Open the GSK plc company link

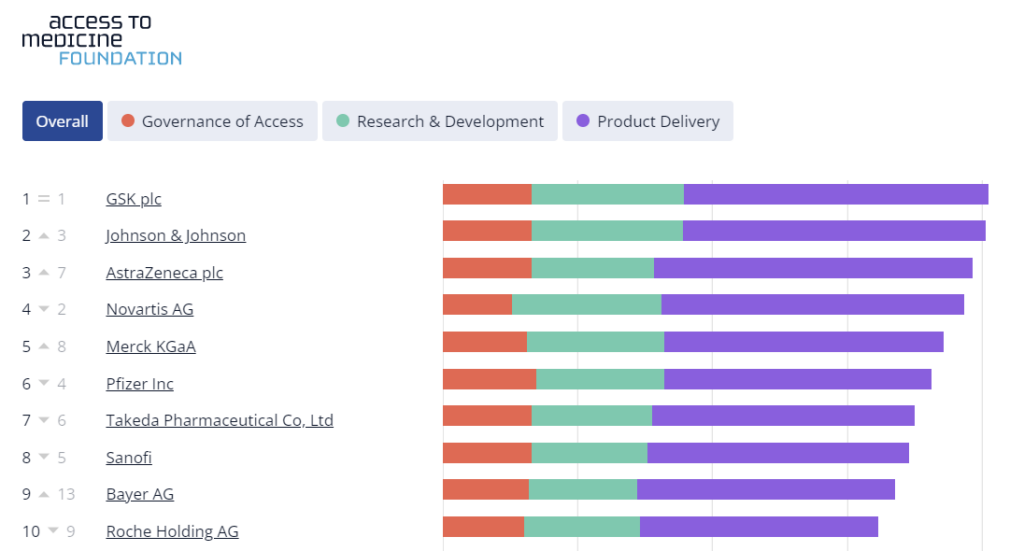[133, 198]
